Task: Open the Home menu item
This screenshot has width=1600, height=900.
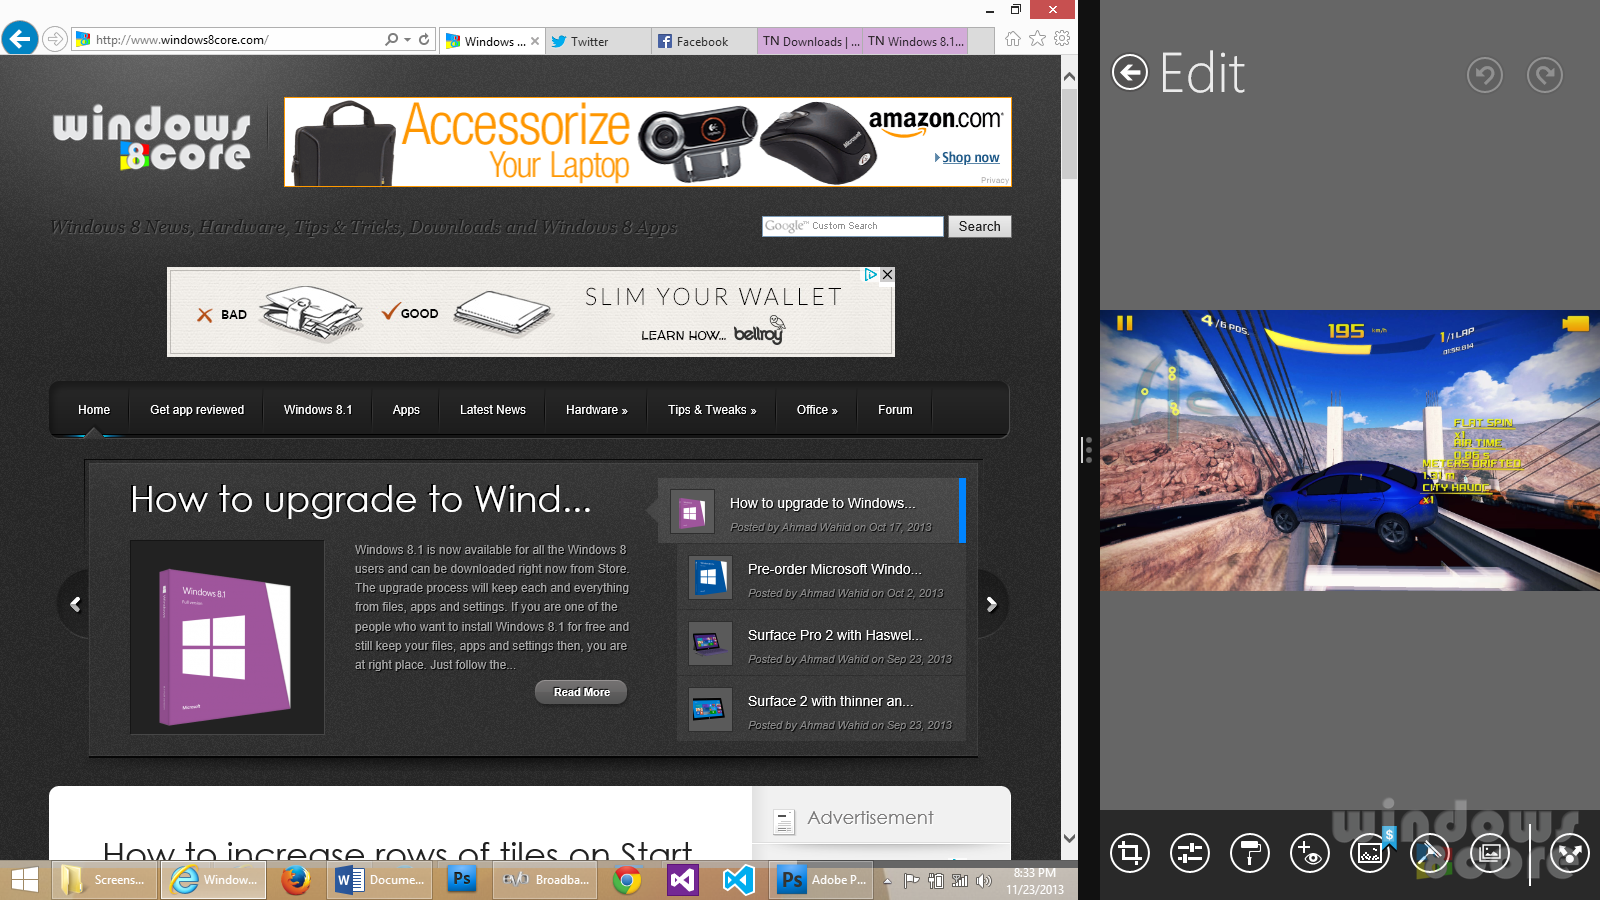Action: [94, 410]
